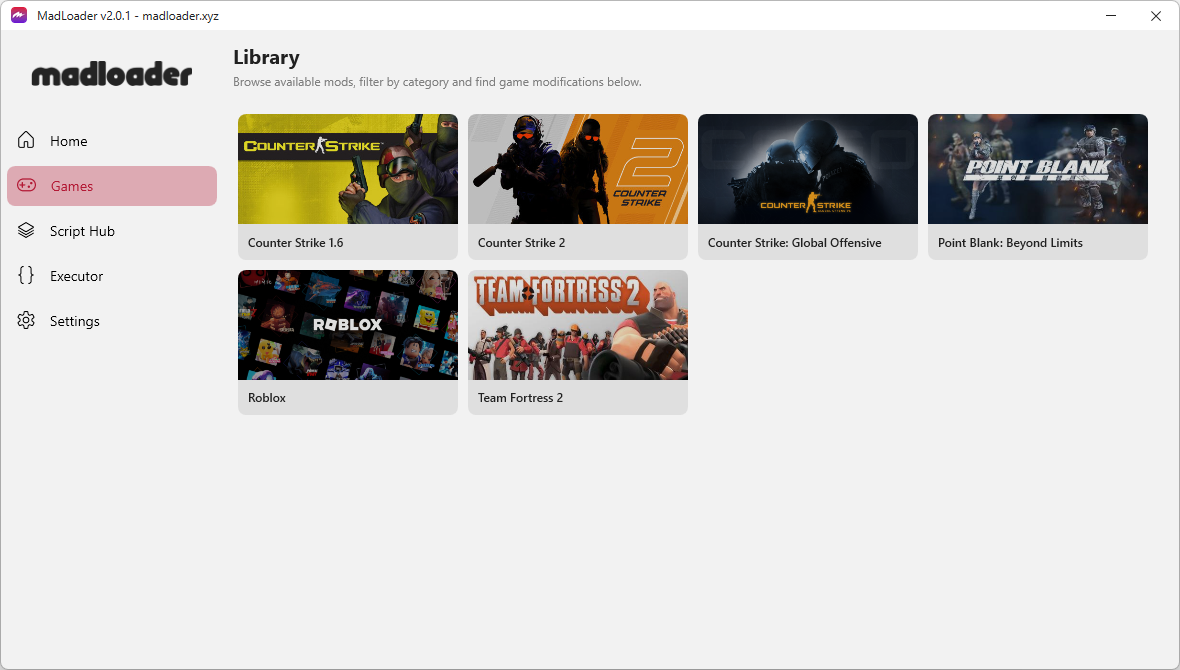Click the Home house icon in sidebar
The height and width of the screenshot is (670, 1180).
[27, 141]
